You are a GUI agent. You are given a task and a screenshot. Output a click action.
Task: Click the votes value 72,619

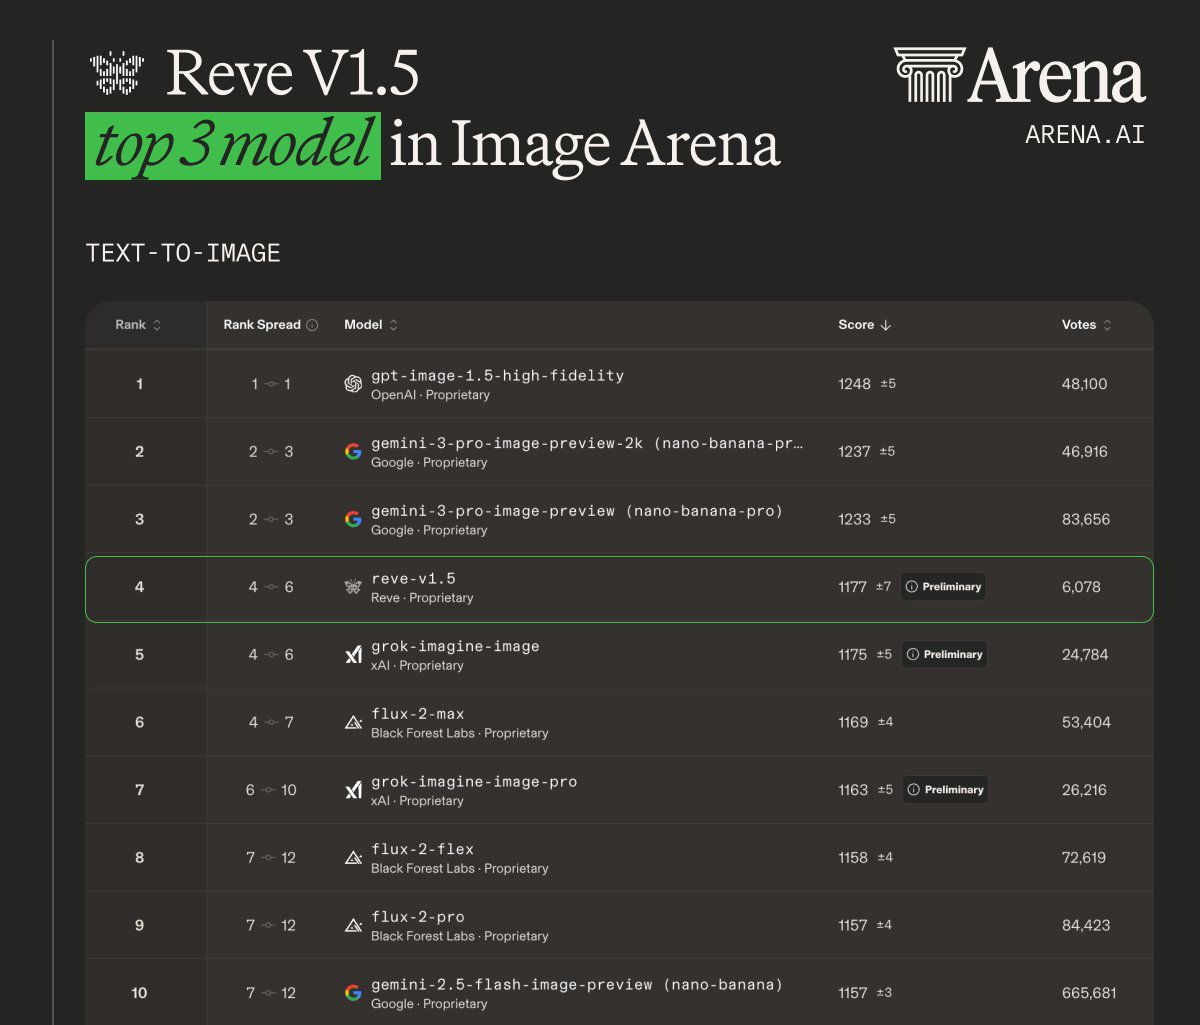pos(1085,857)
